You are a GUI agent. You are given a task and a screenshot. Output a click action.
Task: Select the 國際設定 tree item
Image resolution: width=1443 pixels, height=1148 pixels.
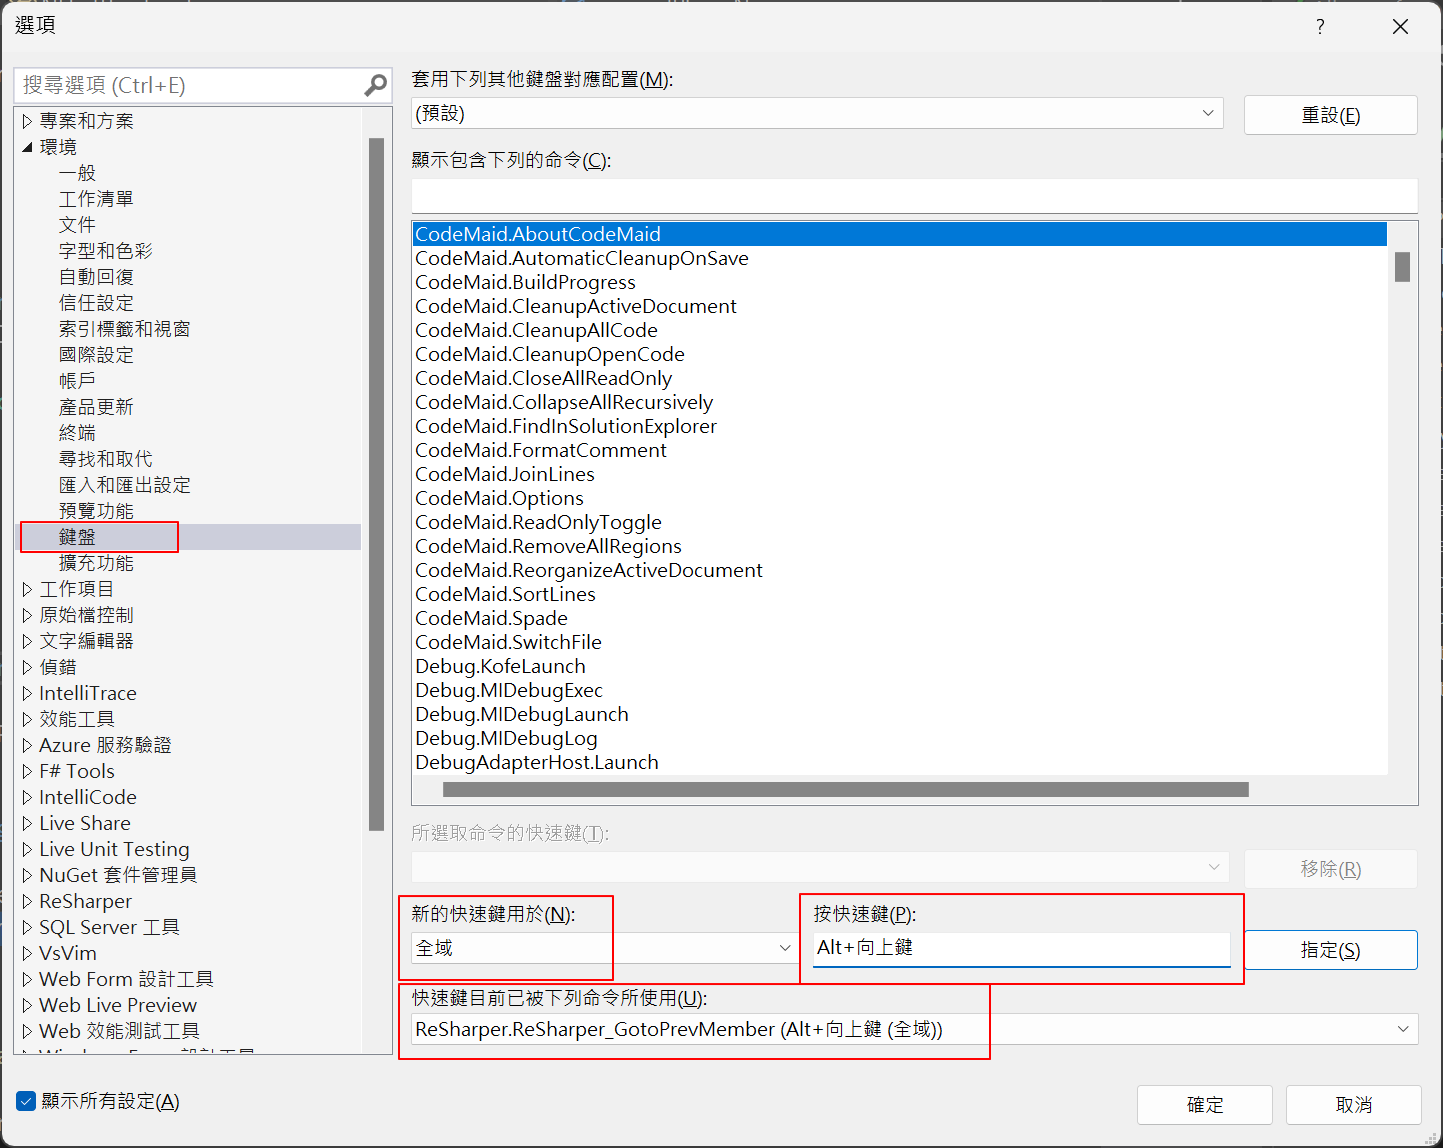pyautogui.click(x=96, y=355)
